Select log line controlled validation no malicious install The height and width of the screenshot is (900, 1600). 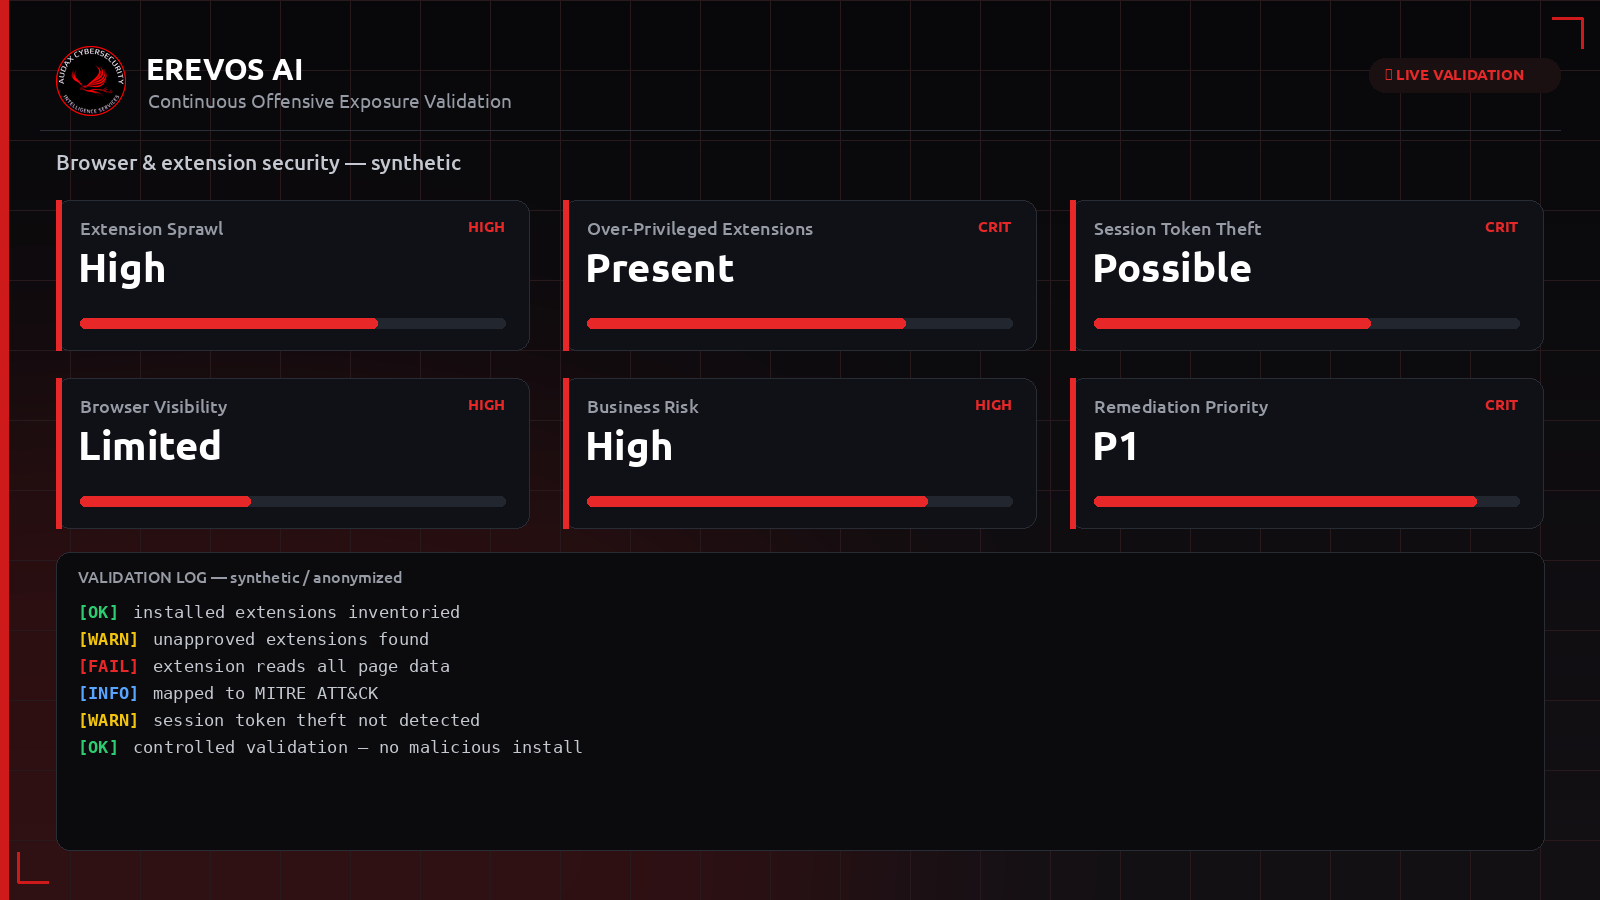331,747
